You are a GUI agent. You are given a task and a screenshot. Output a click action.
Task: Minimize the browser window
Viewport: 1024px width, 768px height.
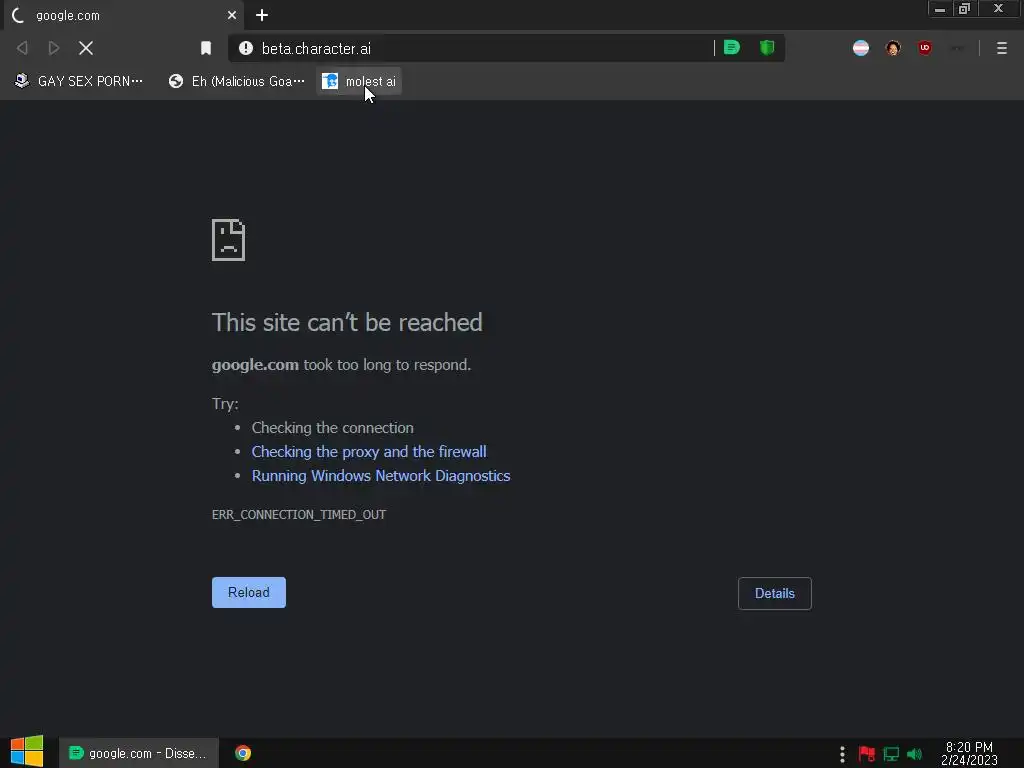tap(940, 8)
